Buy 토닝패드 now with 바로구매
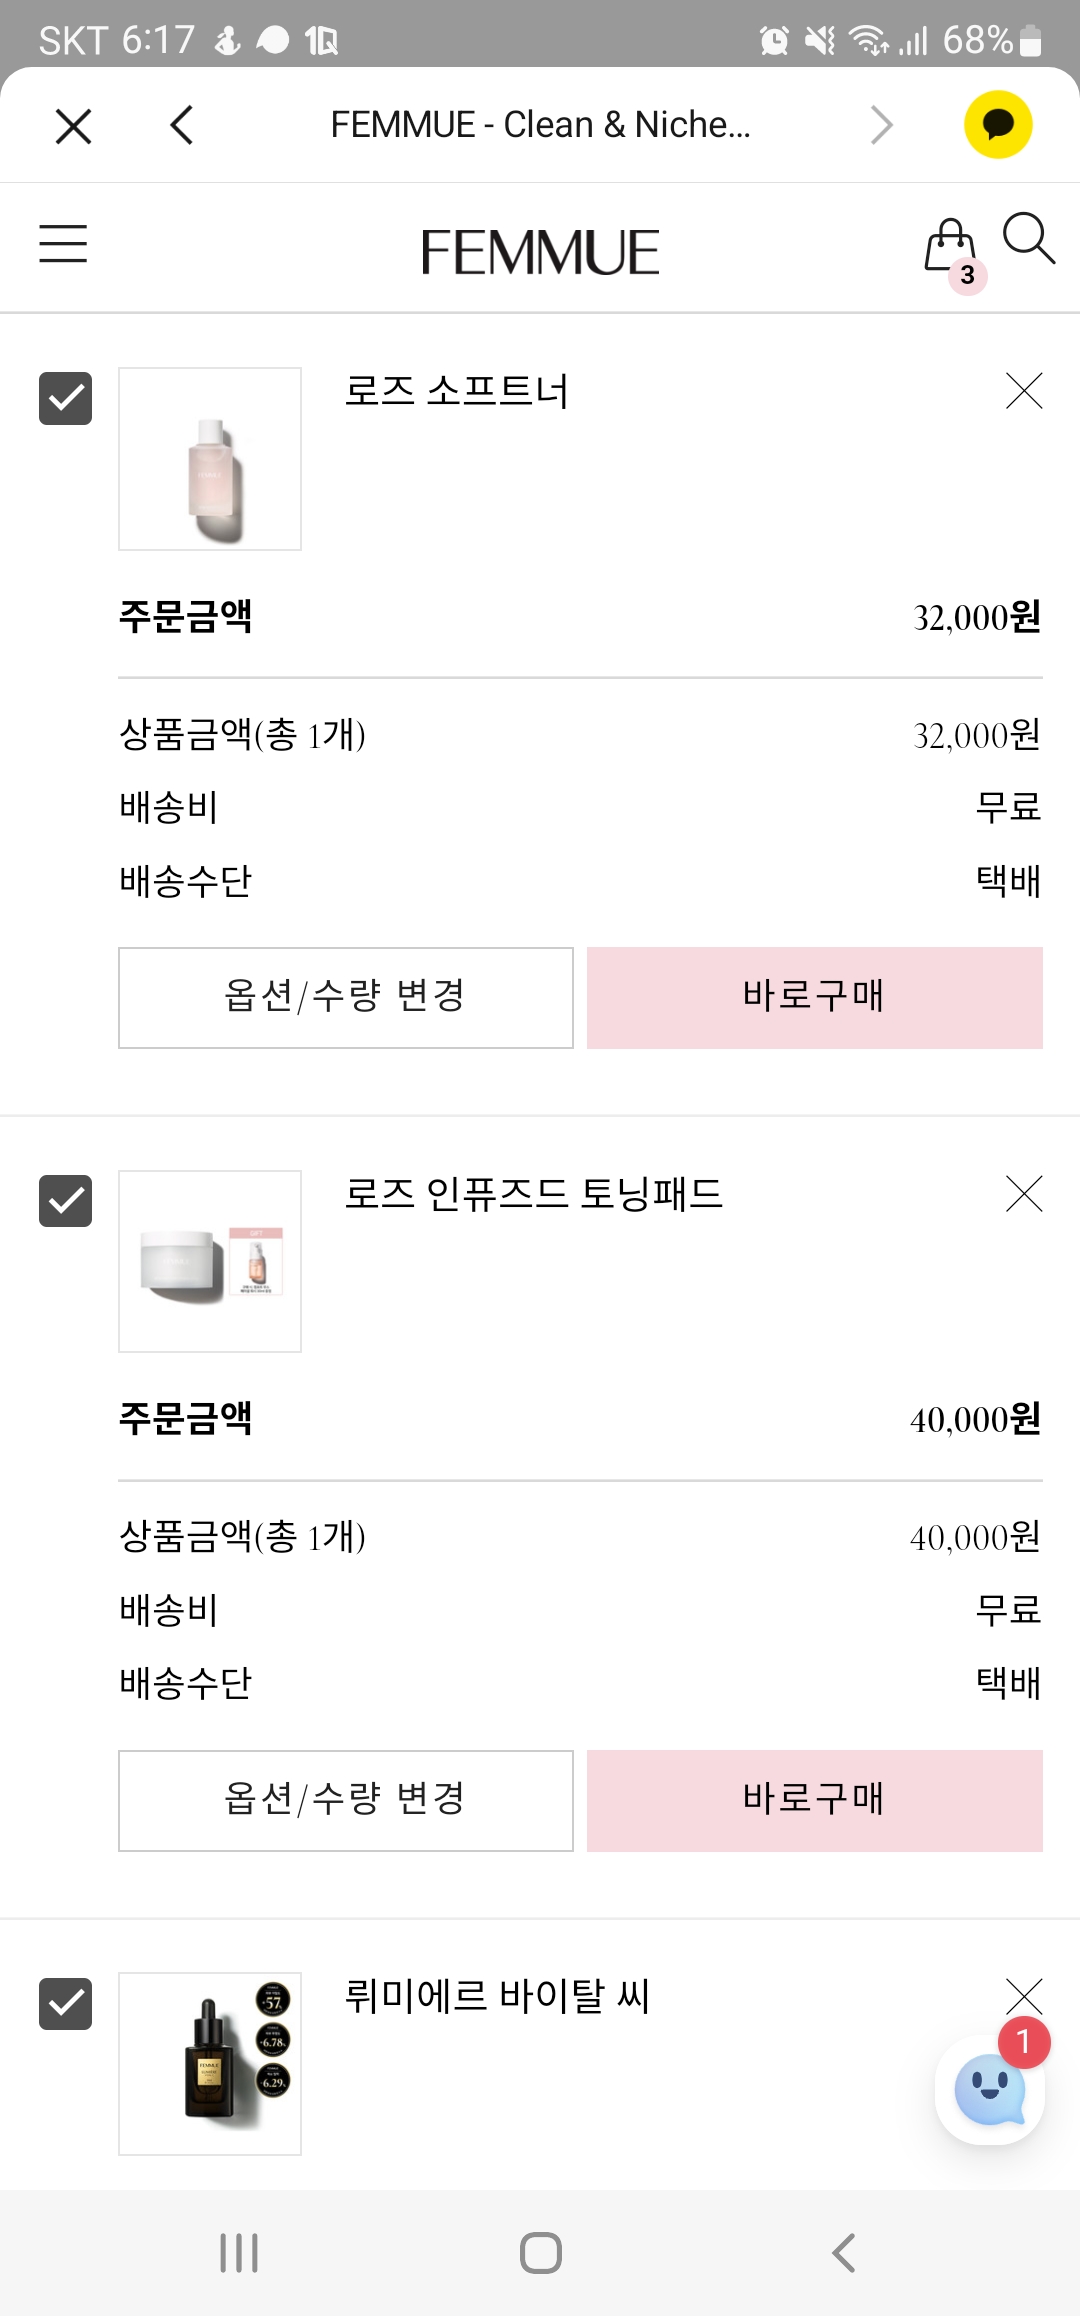The image size is (1080, 2316). [x=815, y=1800]
